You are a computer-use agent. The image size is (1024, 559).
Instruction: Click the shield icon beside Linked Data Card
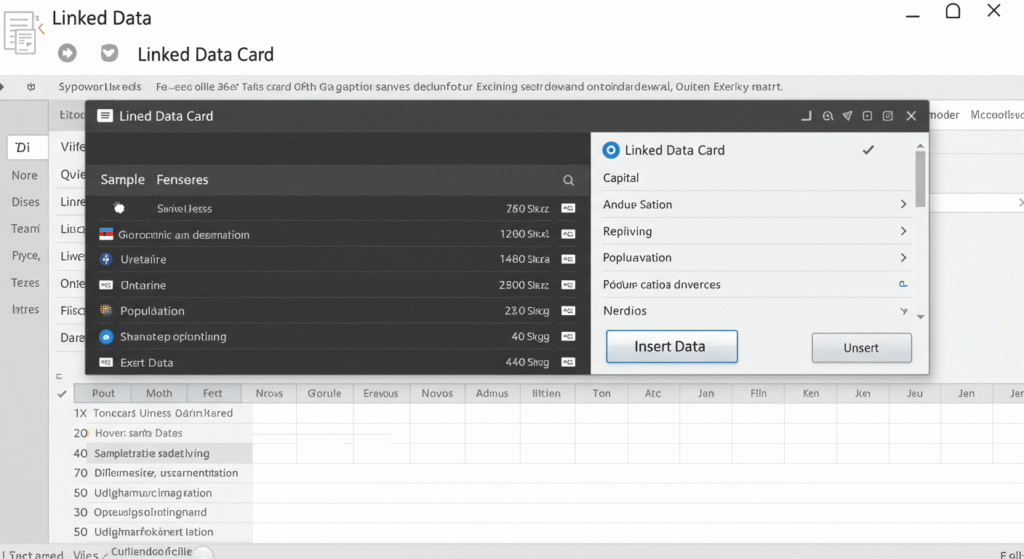pos(110,54)
